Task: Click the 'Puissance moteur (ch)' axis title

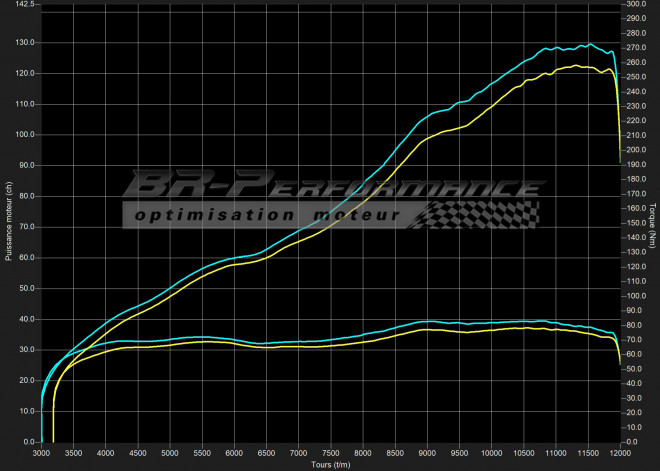Action: (x=7, y=222)
